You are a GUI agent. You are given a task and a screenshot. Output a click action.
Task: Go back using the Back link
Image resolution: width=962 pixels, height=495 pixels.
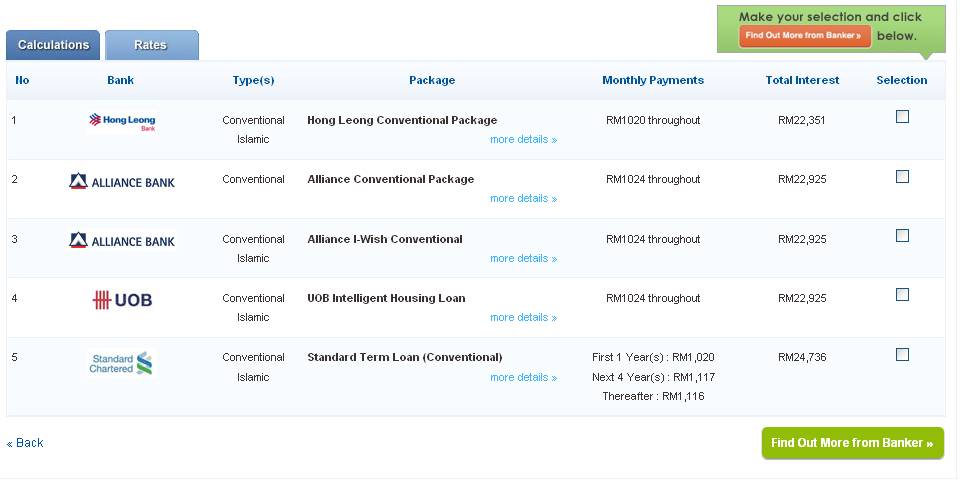[25, 443]
